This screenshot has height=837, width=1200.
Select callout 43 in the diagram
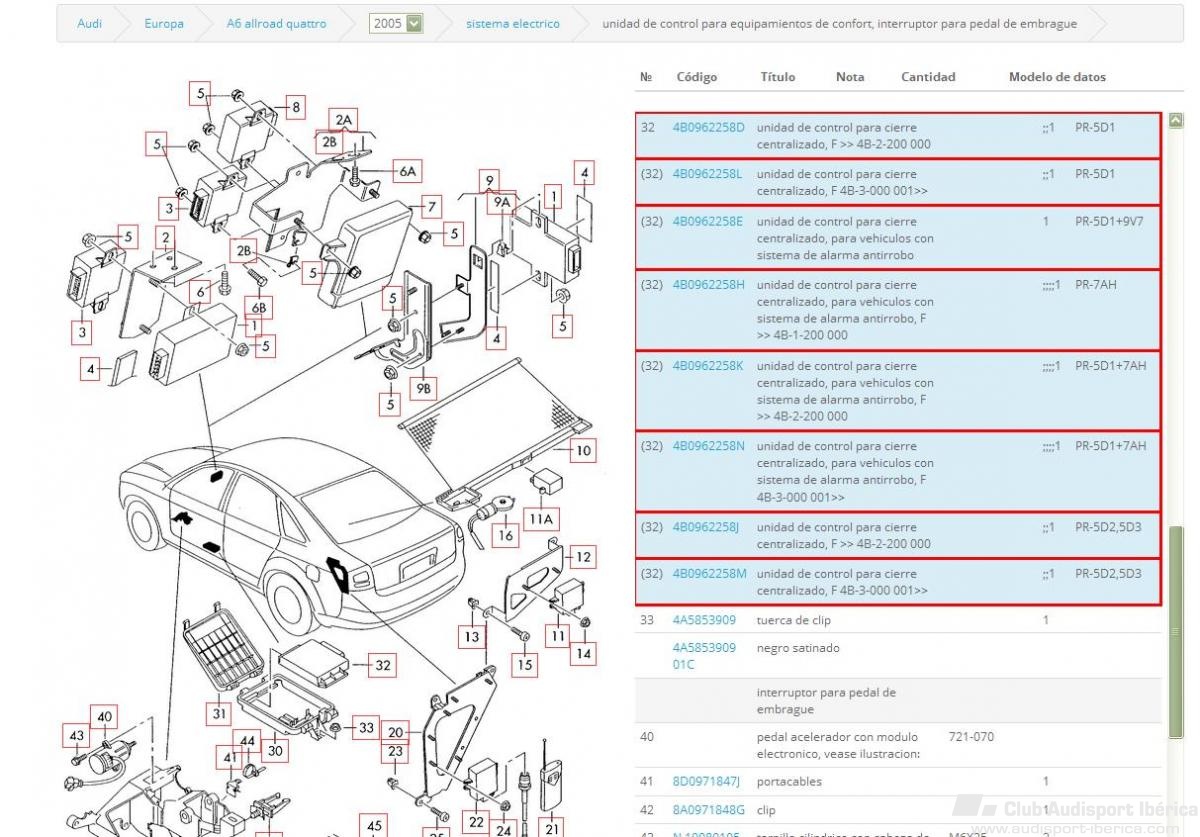click(x=76, y=737)
